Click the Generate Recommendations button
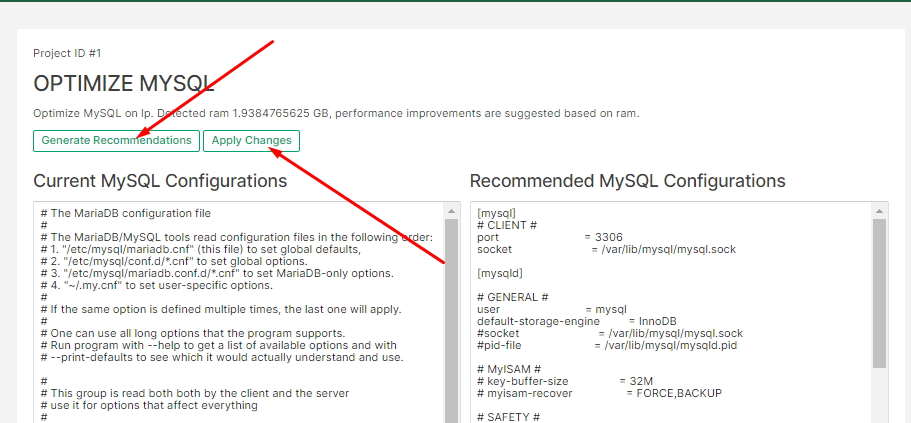Viewport: 911px width, 423px height. click(116, 141)
